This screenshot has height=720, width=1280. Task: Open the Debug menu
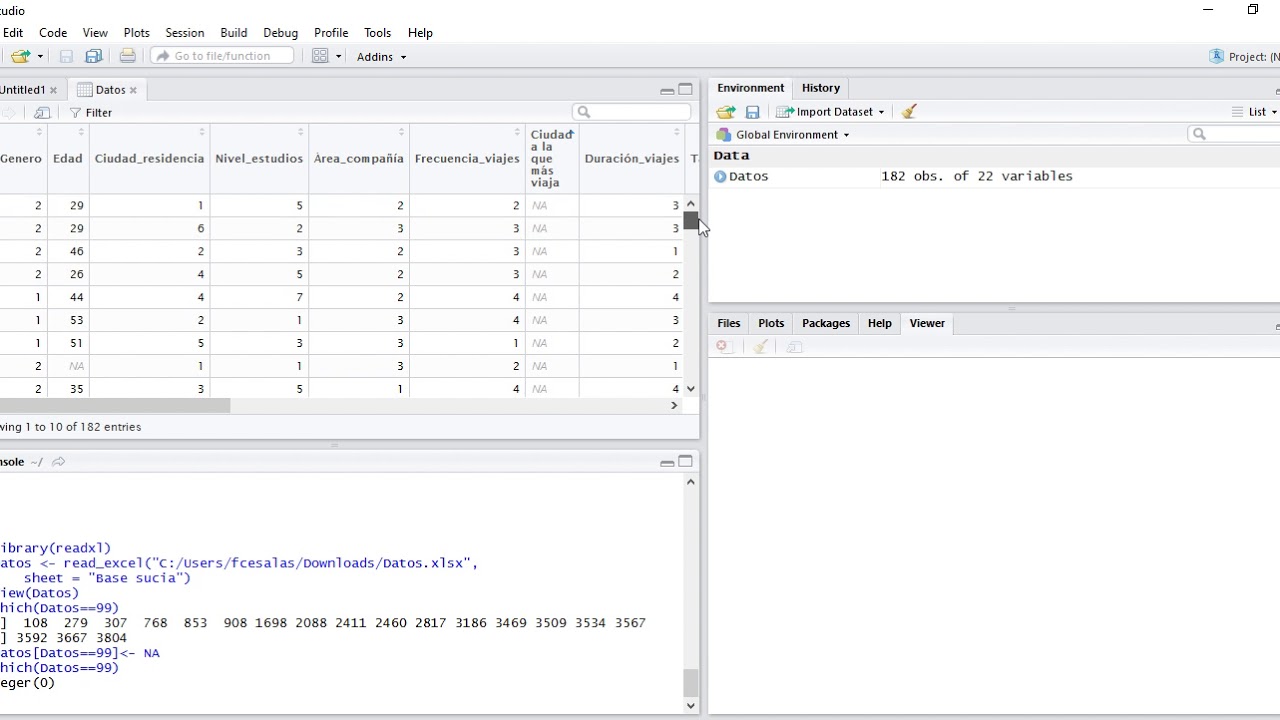coord(280,33)
